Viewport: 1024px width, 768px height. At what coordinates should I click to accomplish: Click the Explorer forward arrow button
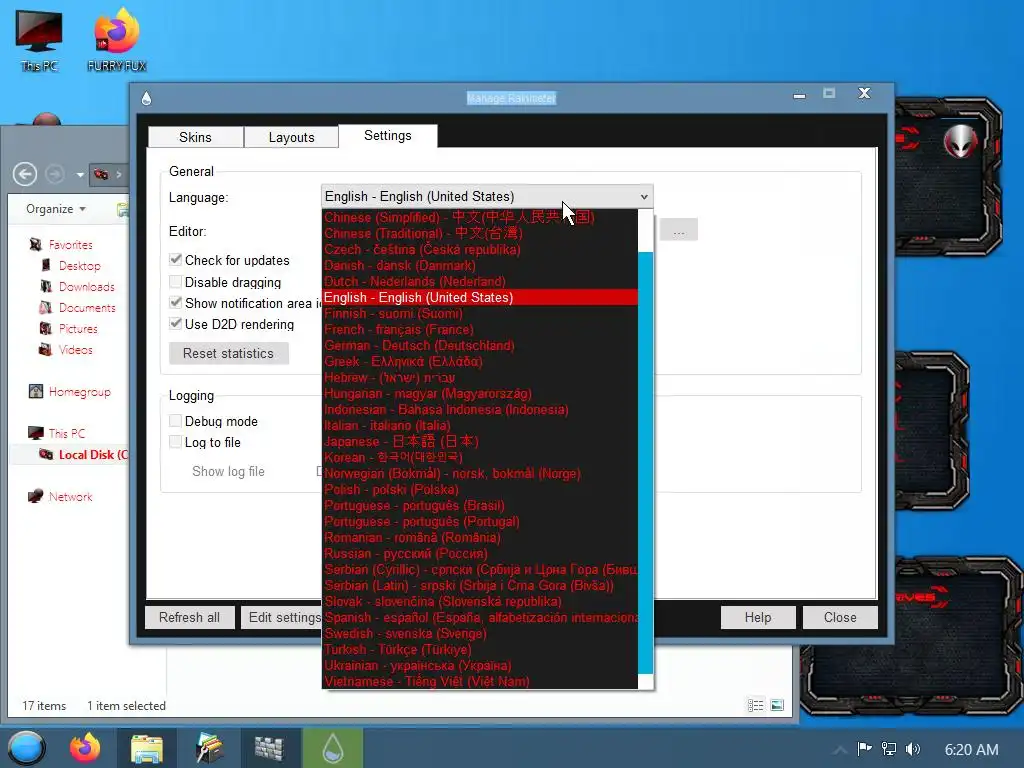55,174
